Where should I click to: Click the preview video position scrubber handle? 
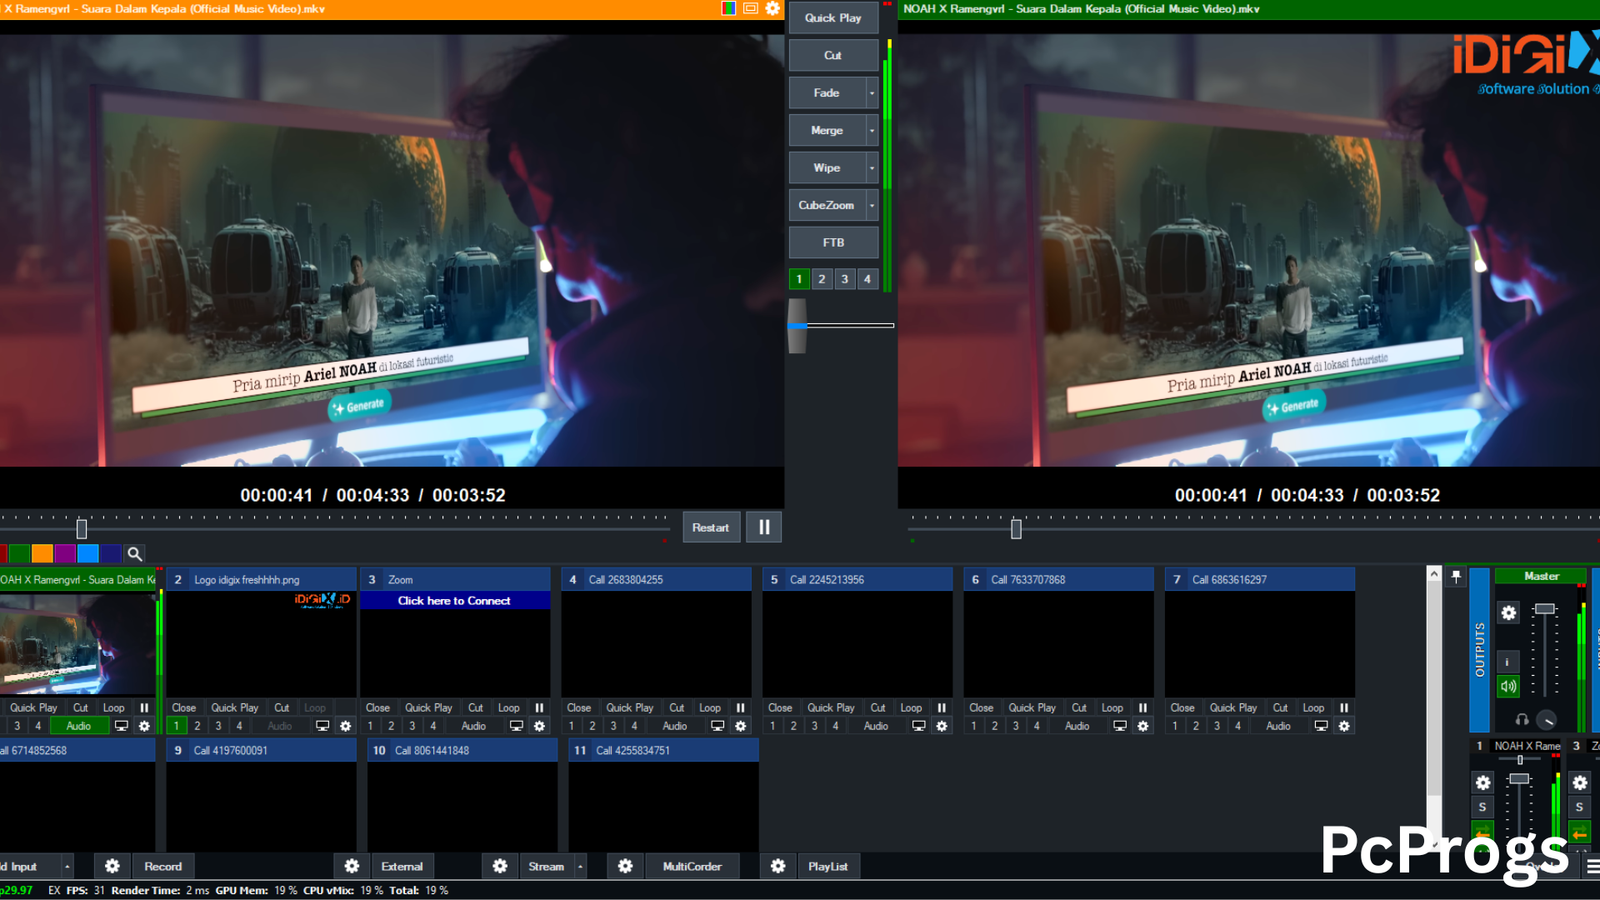[82, 528]
